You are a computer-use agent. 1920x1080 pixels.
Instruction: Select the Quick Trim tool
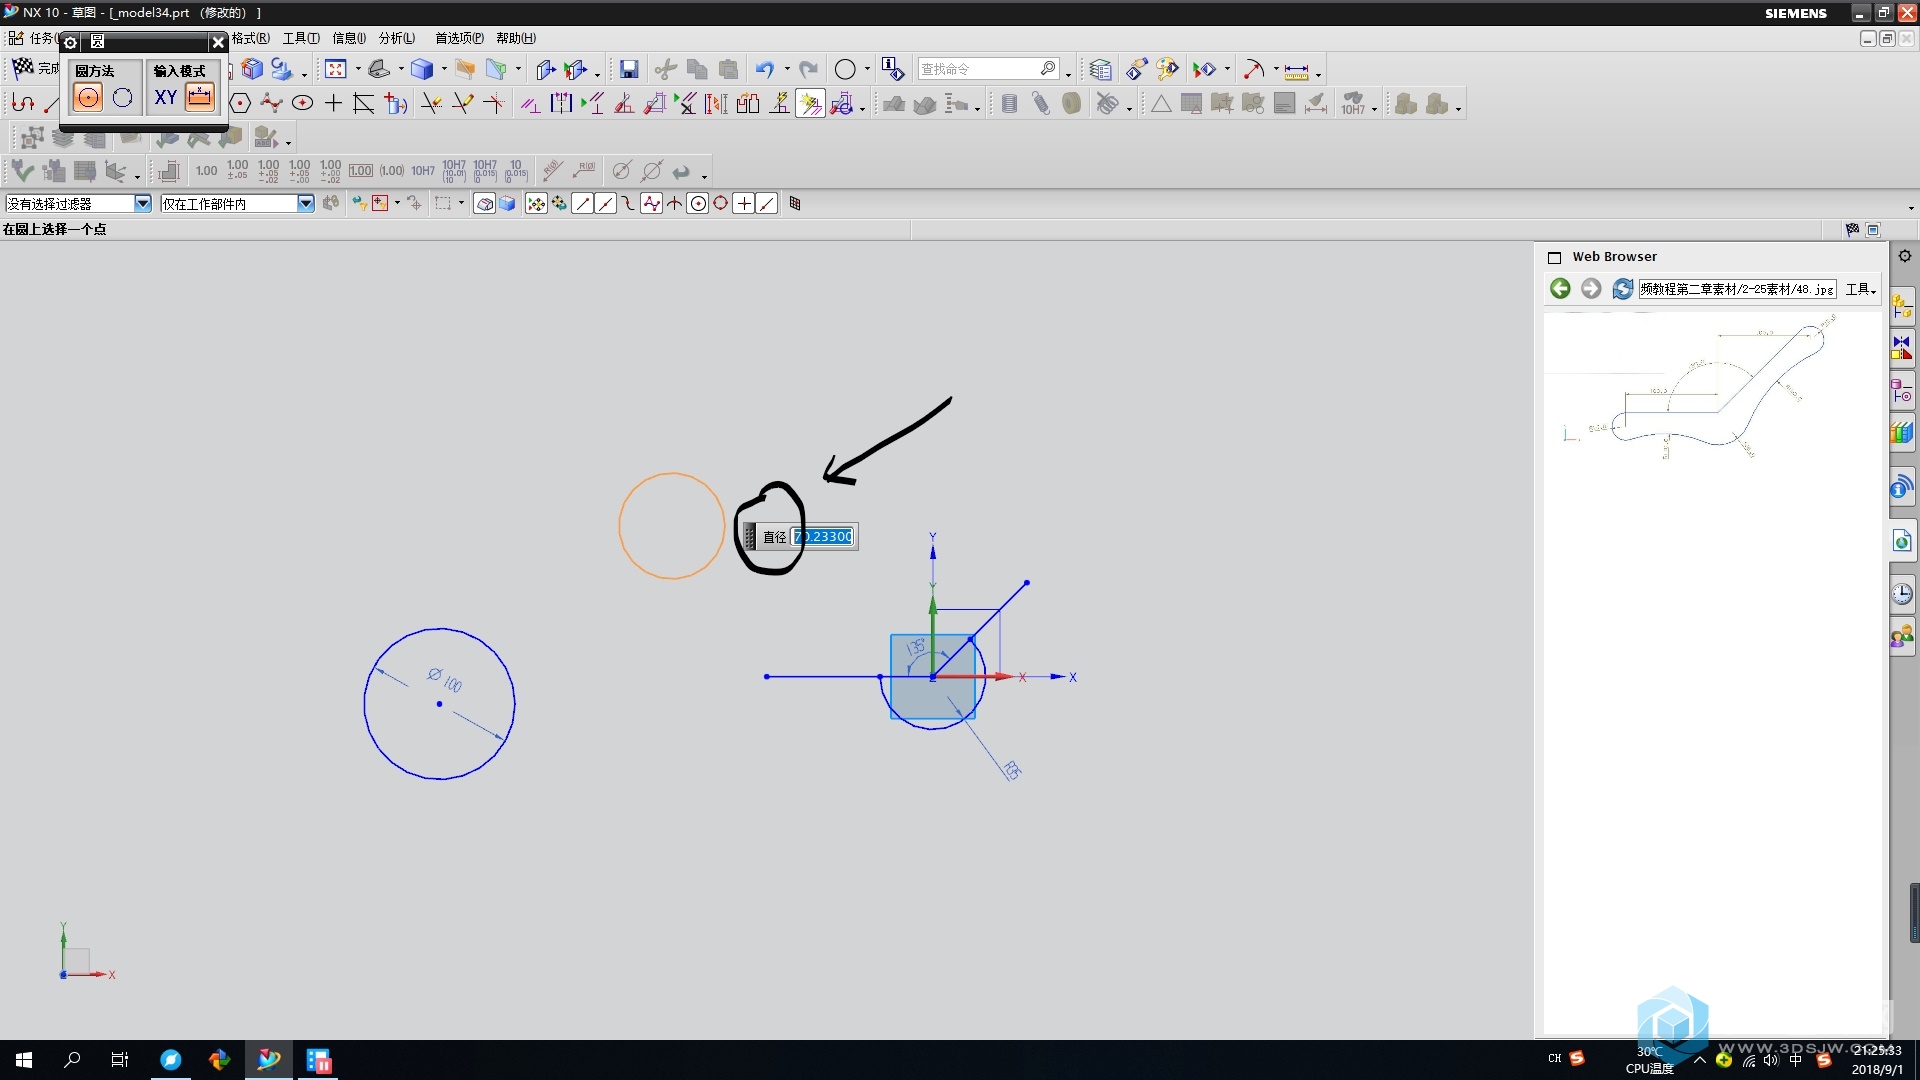pyautogui.click(x=431, y=103)
